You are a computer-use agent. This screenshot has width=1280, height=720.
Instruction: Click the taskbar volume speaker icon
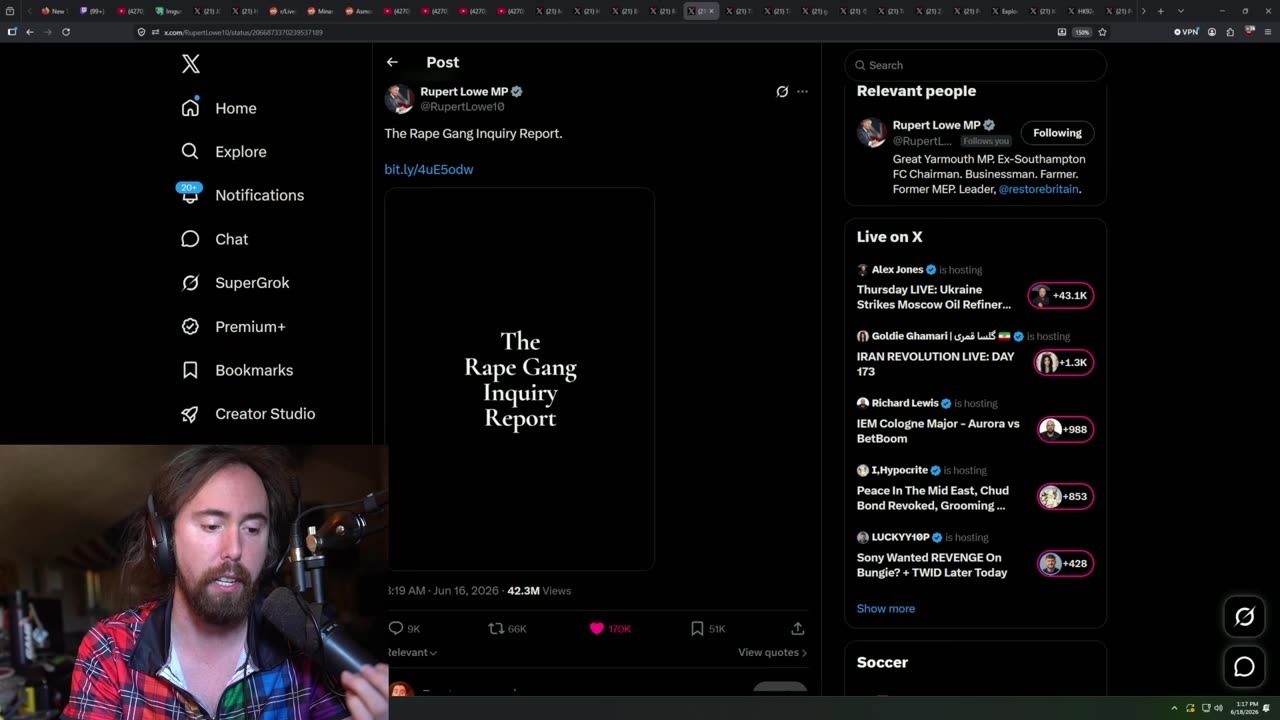1218,708
